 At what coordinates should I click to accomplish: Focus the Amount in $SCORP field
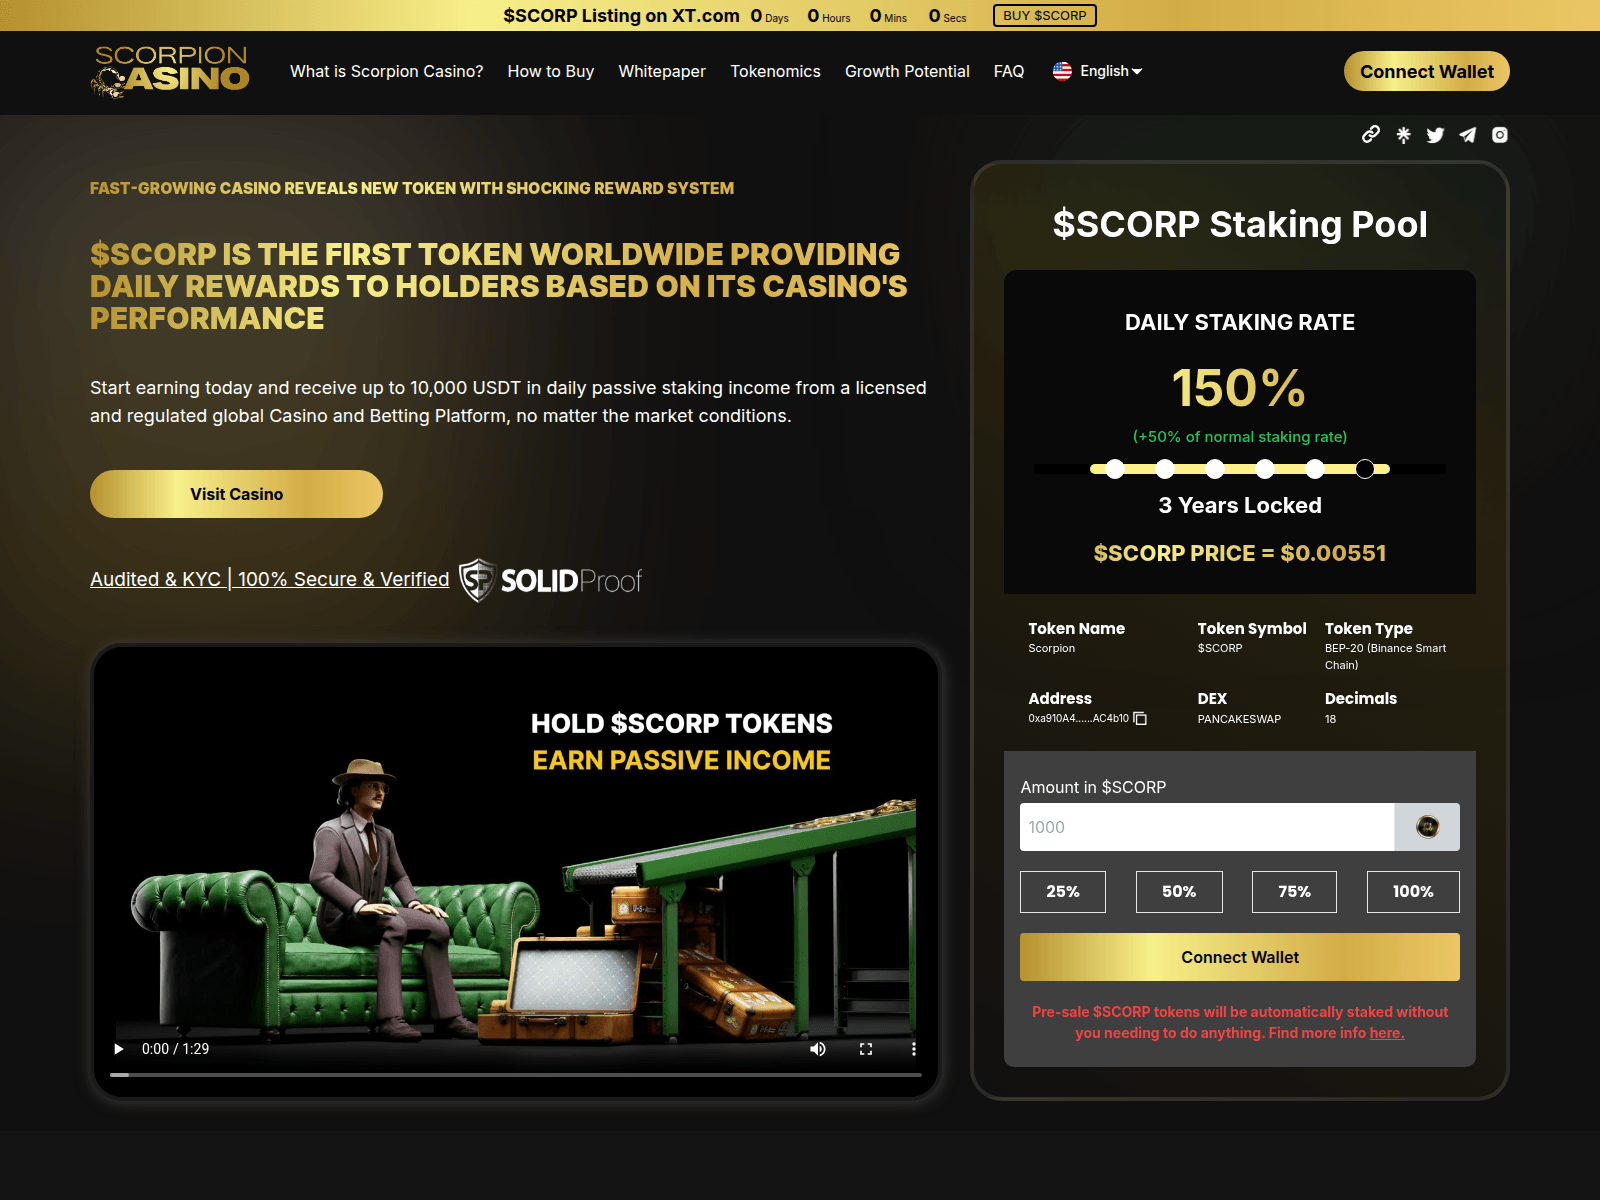[1206, 827]
